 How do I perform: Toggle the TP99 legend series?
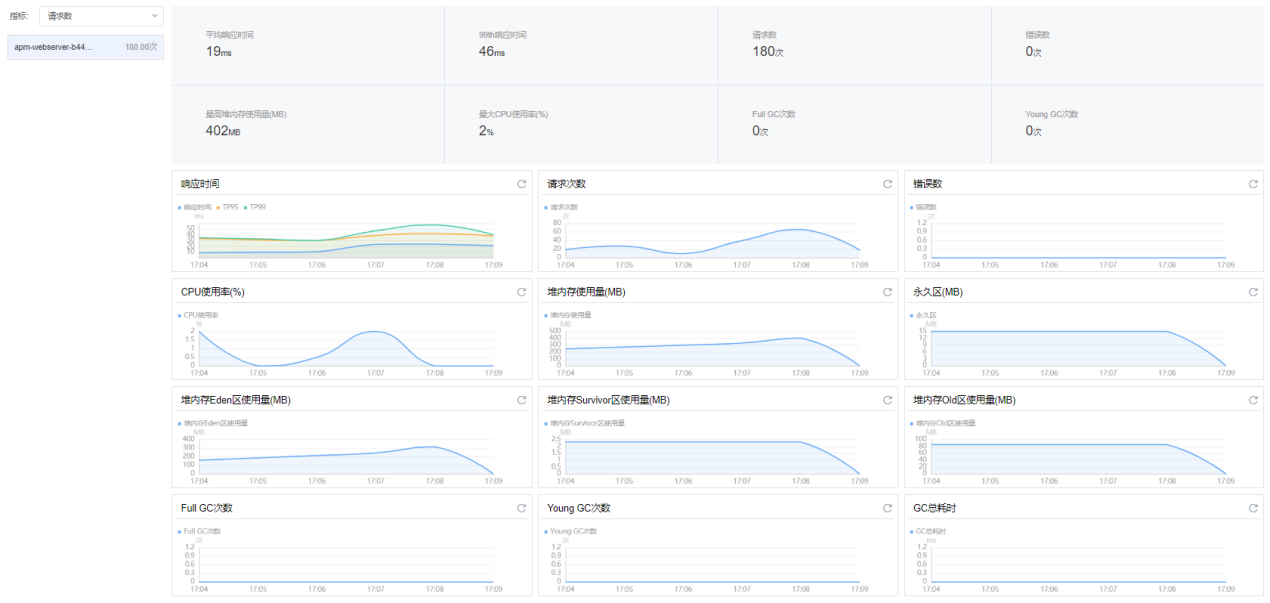coord(256,207)
